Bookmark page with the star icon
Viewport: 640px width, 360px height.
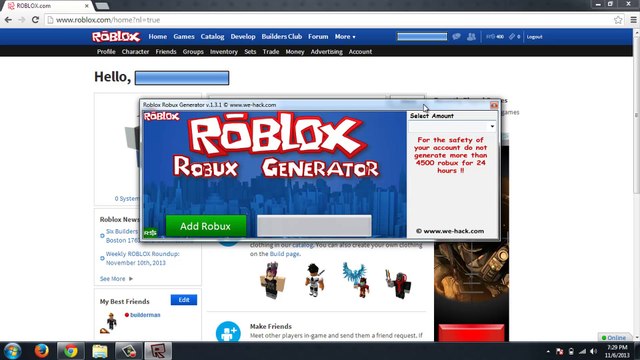click(x=618, y=20)
